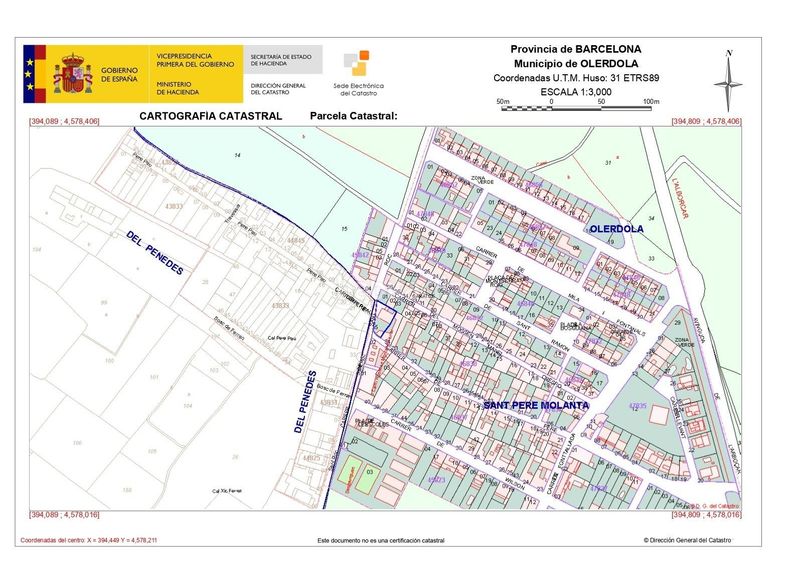This screenshot has width=800, height=581.
Task: Click the Spanish coat of arms emblem
Action: click(73, 74)
